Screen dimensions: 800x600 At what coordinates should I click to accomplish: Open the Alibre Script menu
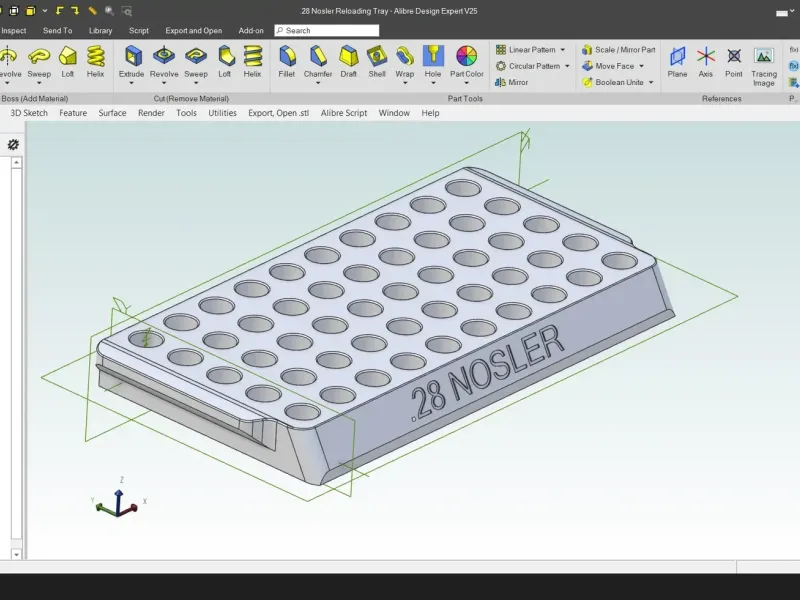[x=344, y=113]
